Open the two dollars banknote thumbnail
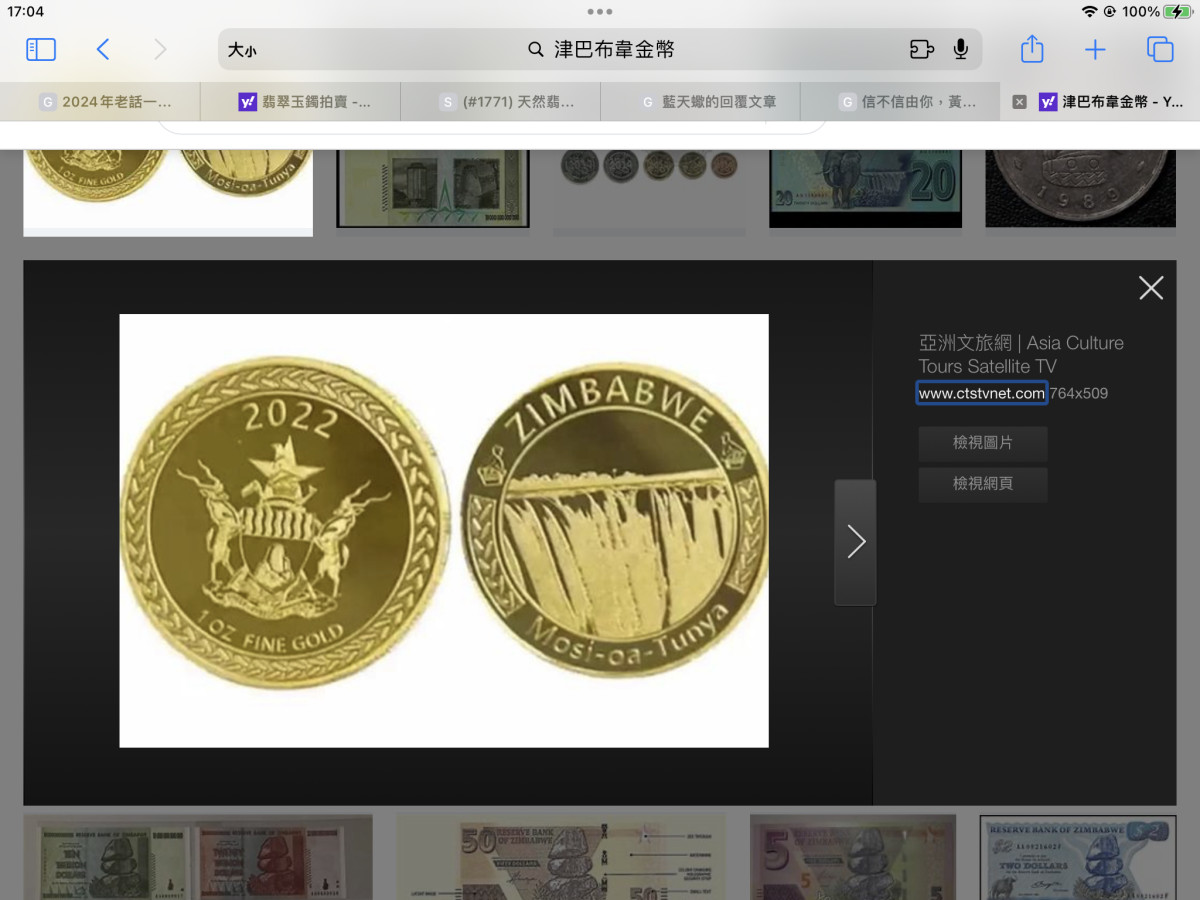This screenshot has width=1200, height=900. point(1078,857)
